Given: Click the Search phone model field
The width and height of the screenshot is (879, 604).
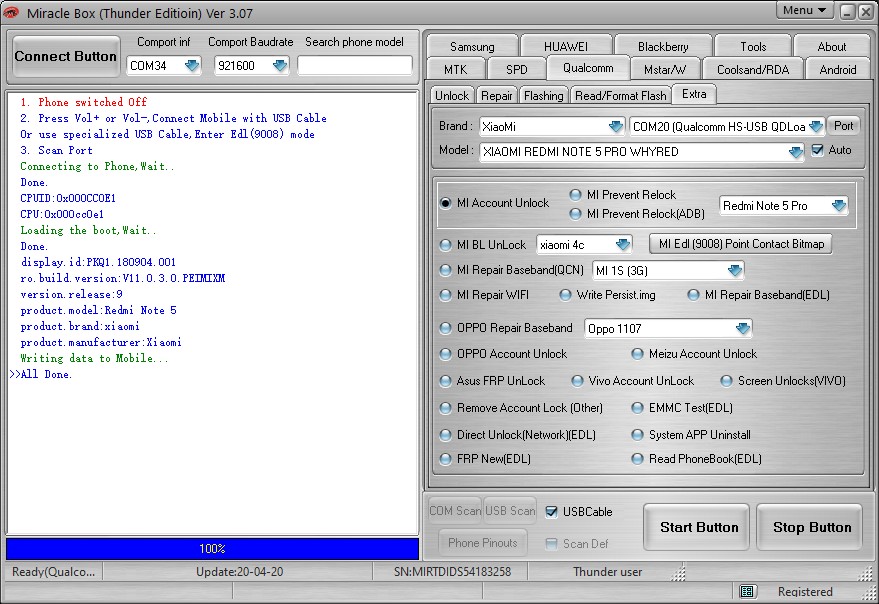Looking at the screenshot, I should pyautogui.click(x=355, y=66).
